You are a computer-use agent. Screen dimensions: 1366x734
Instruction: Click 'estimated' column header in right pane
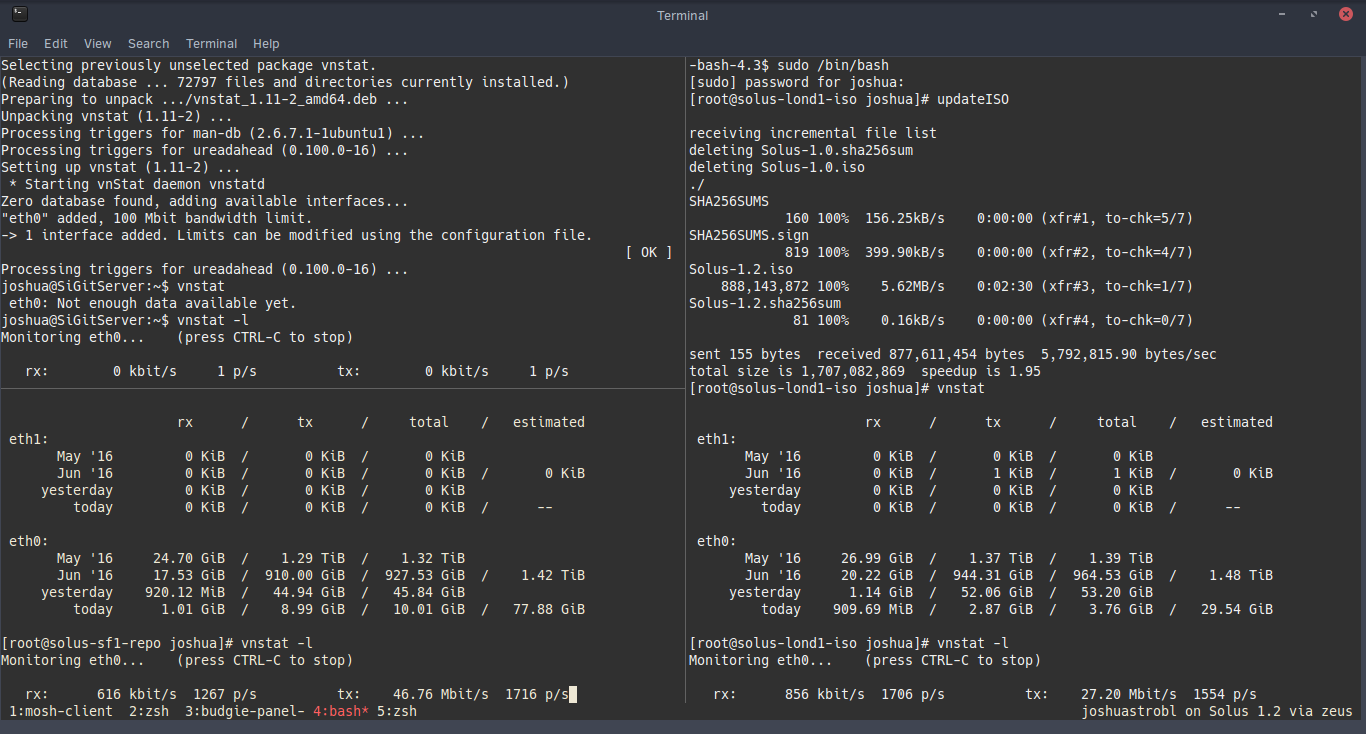coord(1237,422)
